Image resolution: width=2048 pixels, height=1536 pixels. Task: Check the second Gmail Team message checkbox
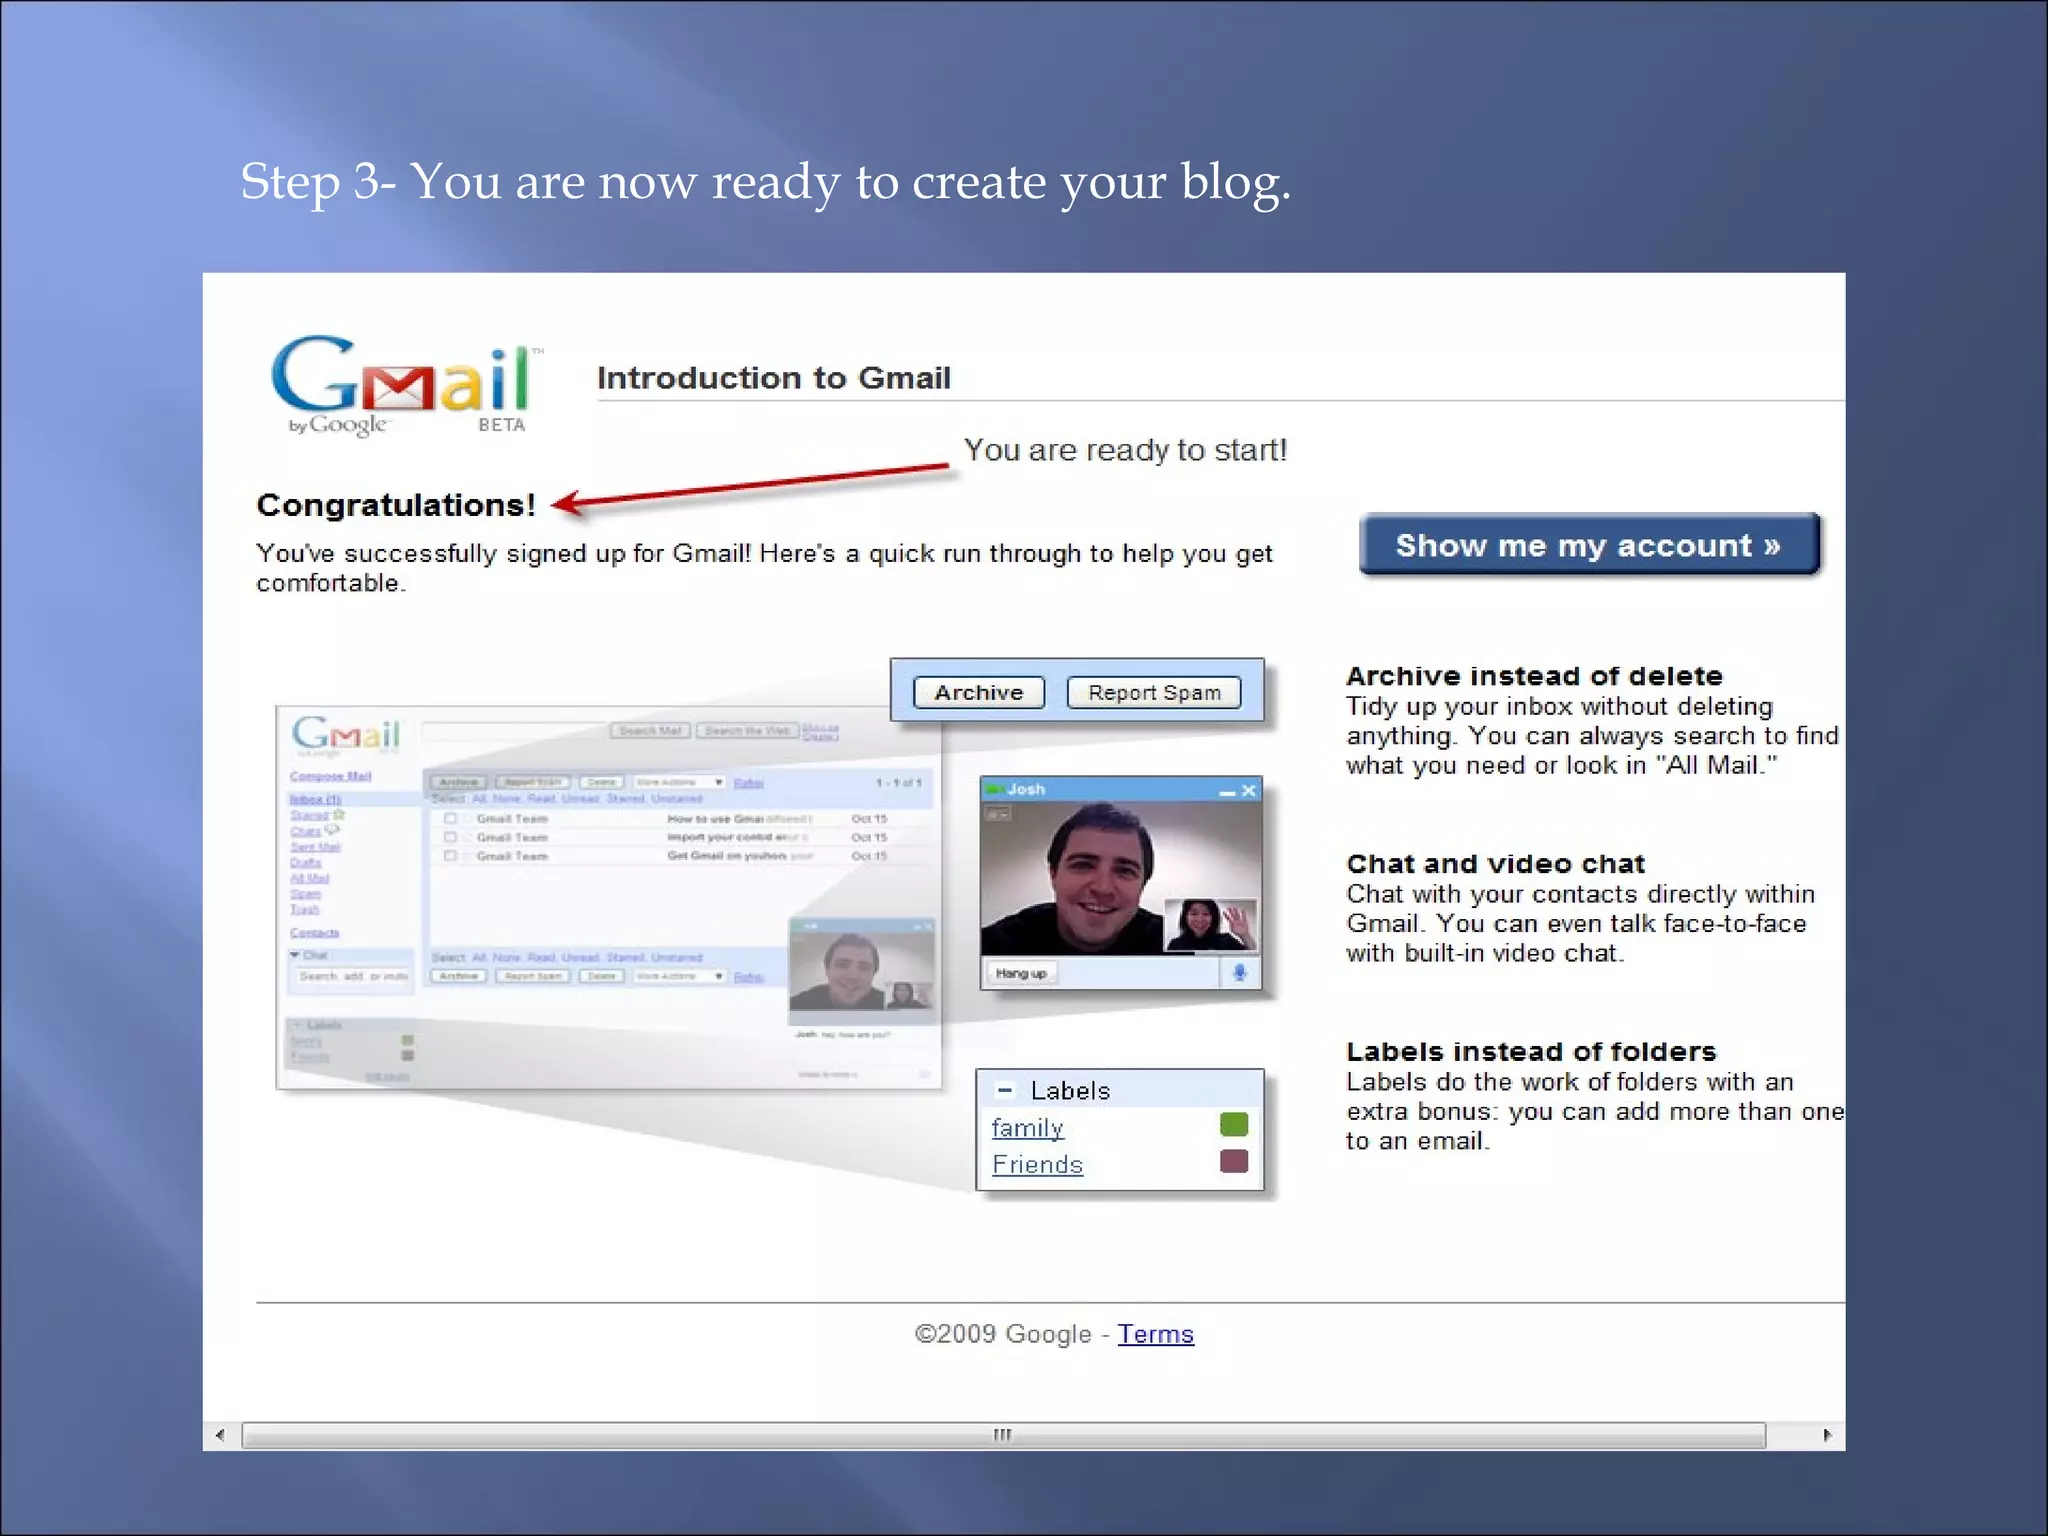(x=450, y=837)
